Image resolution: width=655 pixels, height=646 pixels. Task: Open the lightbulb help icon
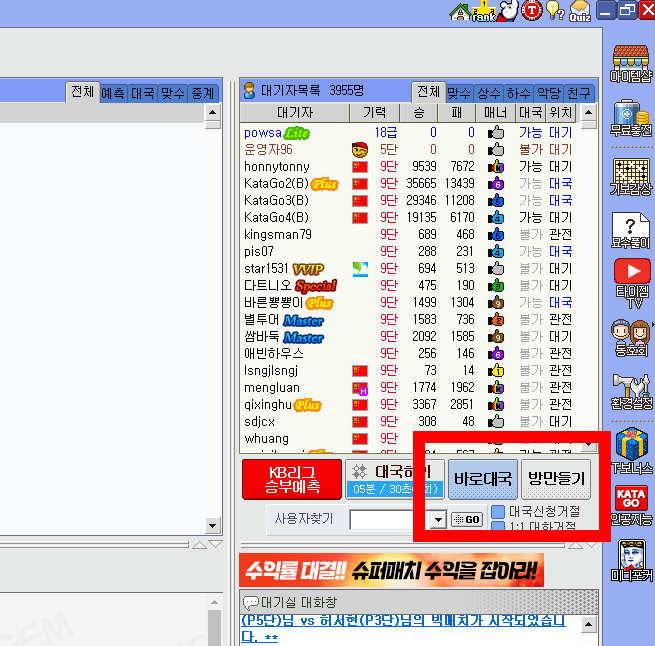pos(555,11)
